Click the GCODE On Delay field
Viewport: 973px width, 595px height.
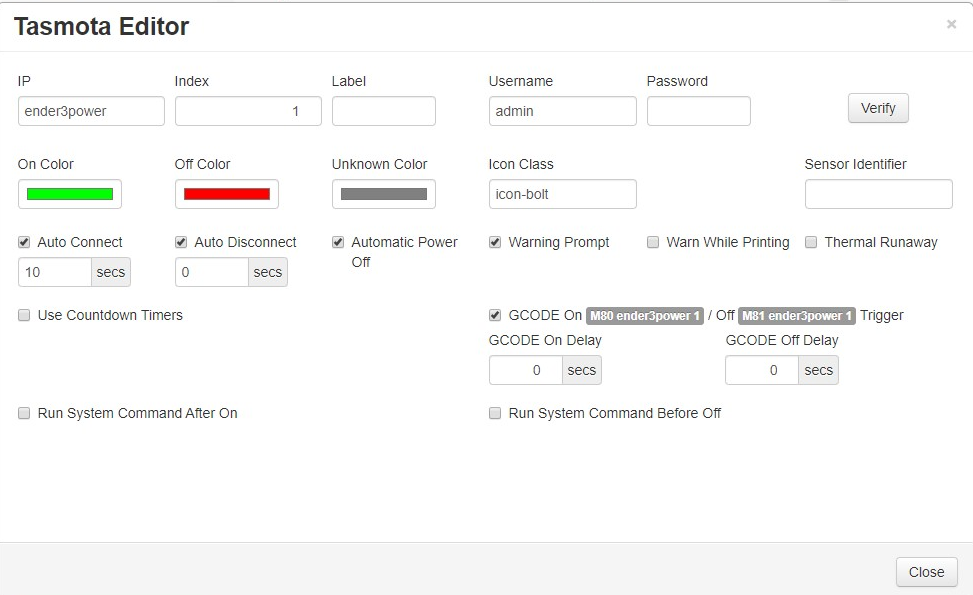526,370
